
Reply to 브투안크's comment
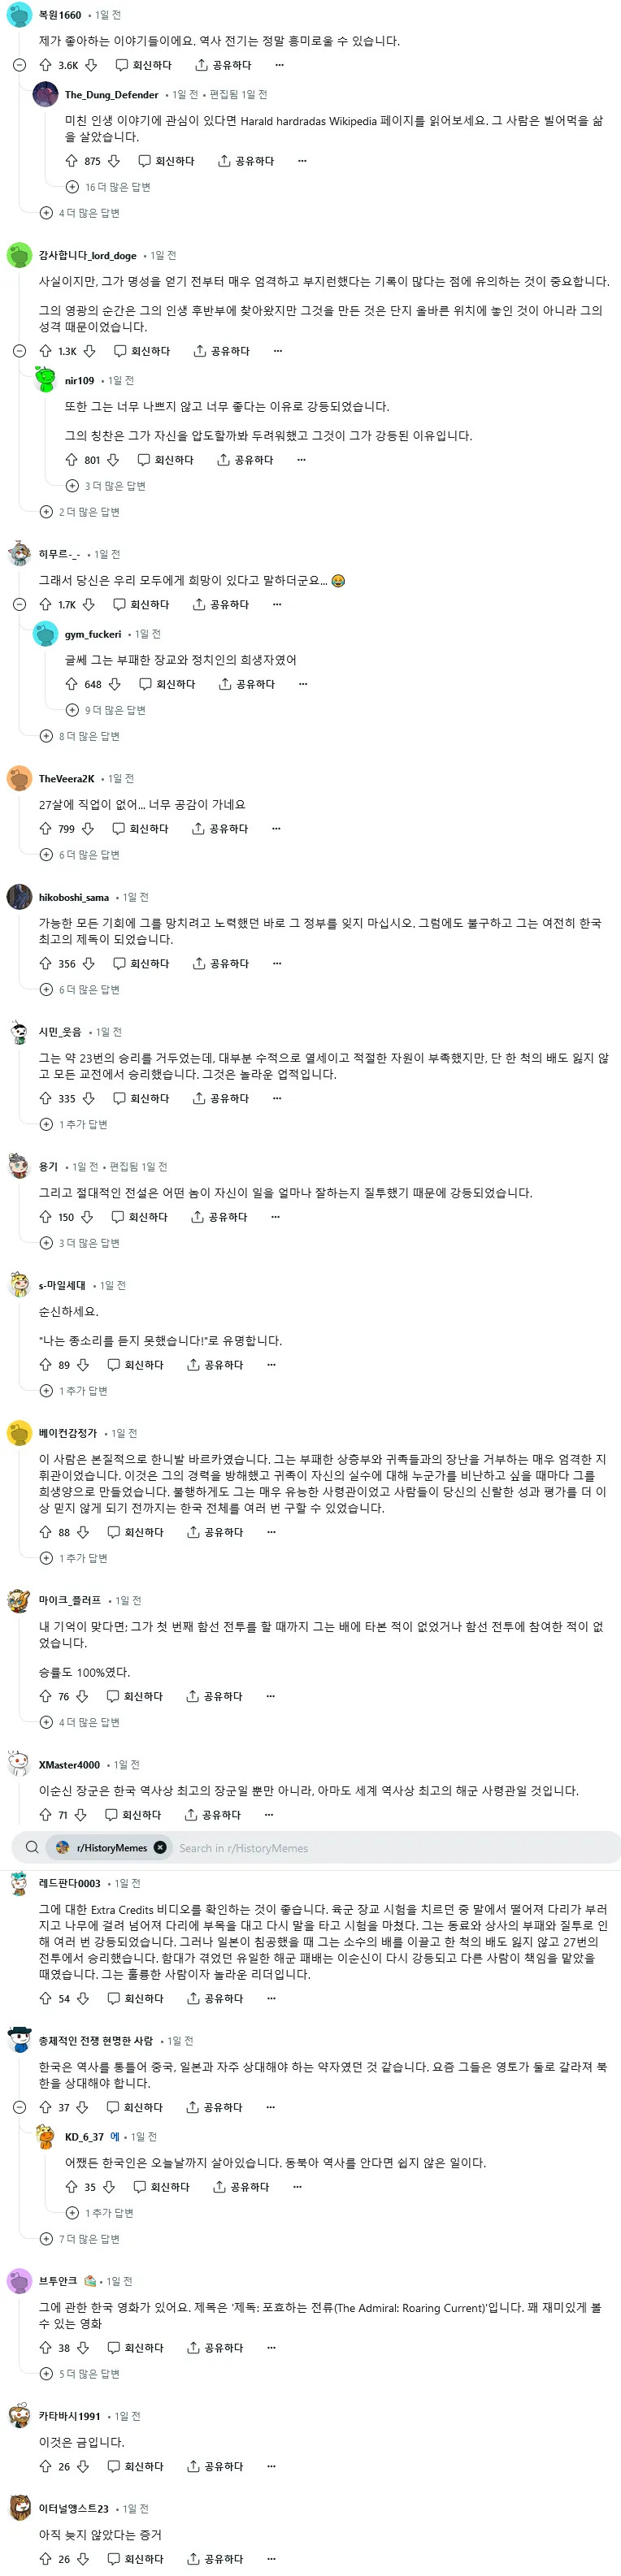pos(136,2348)
